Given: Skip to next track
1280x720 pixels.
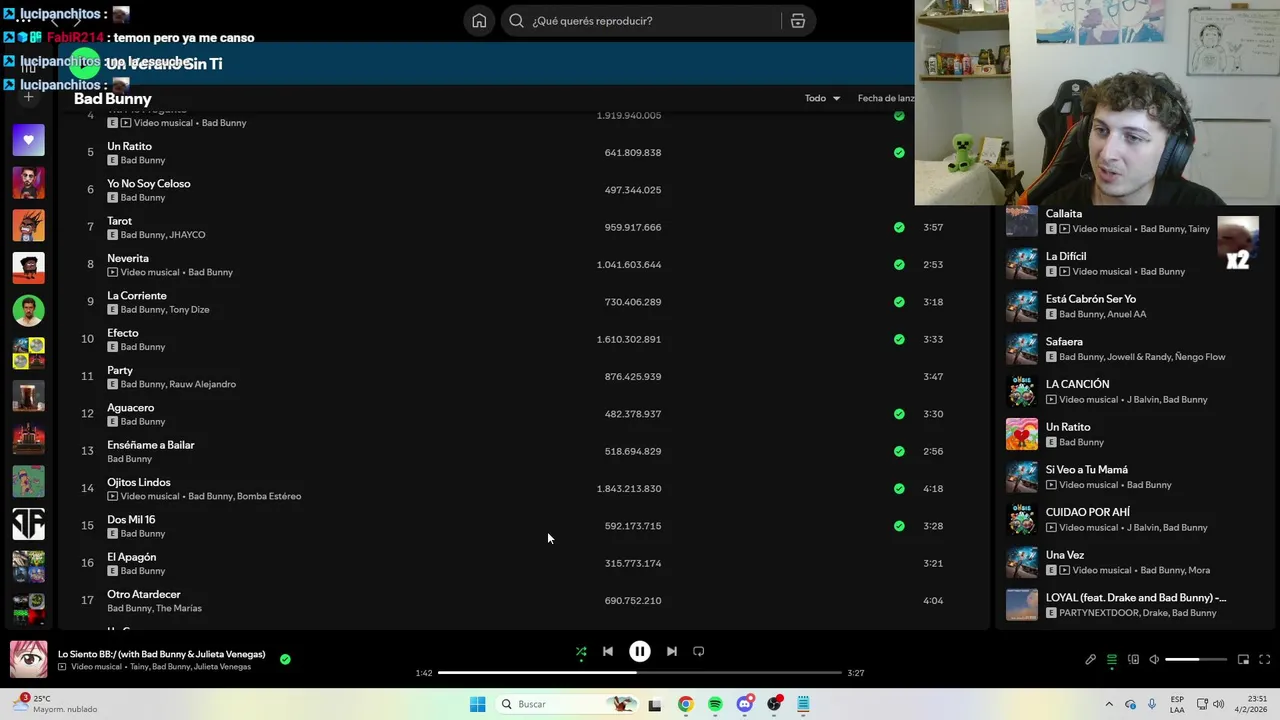Looking at the screenshot, I should [x=672, y=652].
